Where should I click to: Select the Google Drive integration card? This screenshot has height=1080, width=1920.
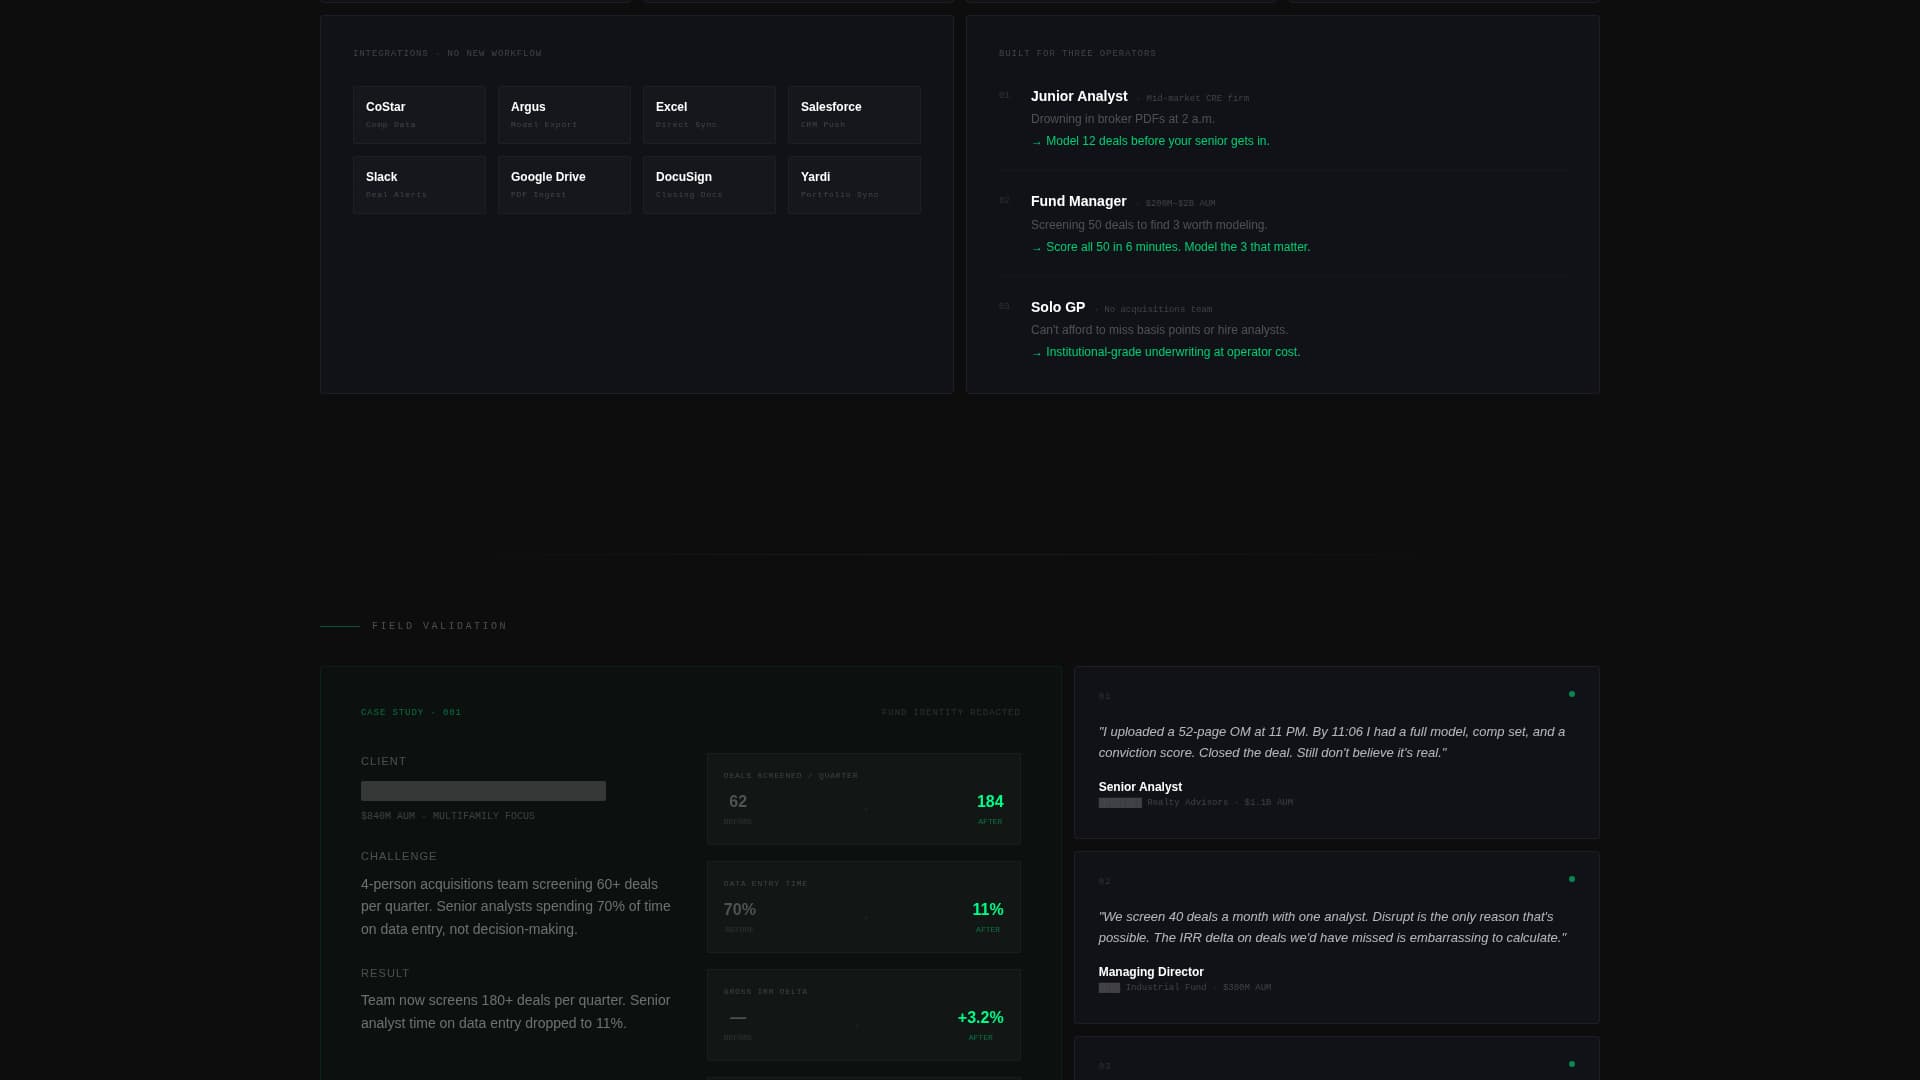pyautogui.click(x=564, y=185)
